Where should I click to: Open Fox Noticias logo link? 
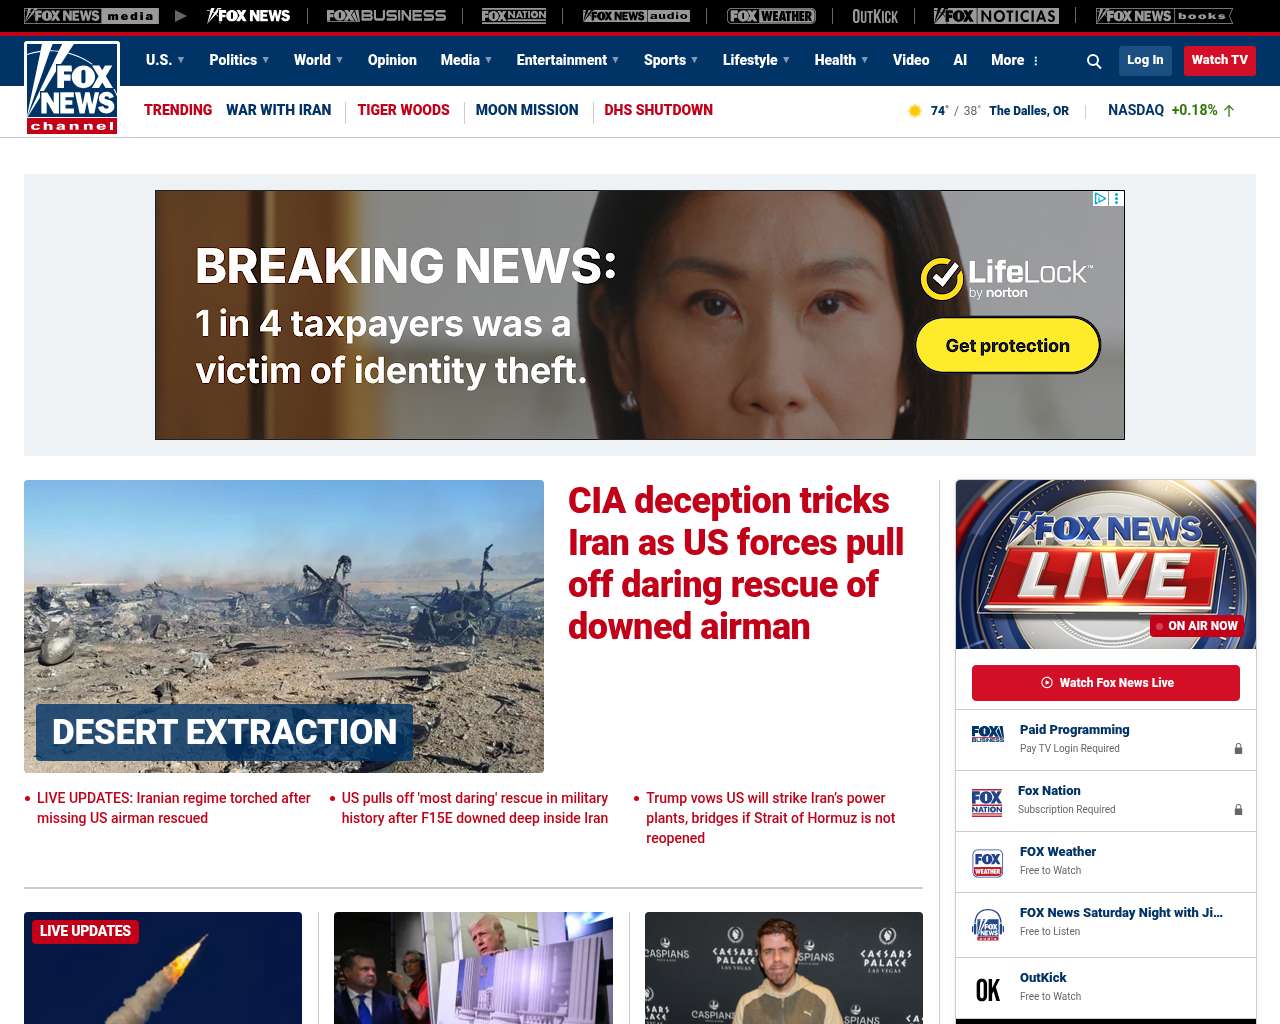996,16
